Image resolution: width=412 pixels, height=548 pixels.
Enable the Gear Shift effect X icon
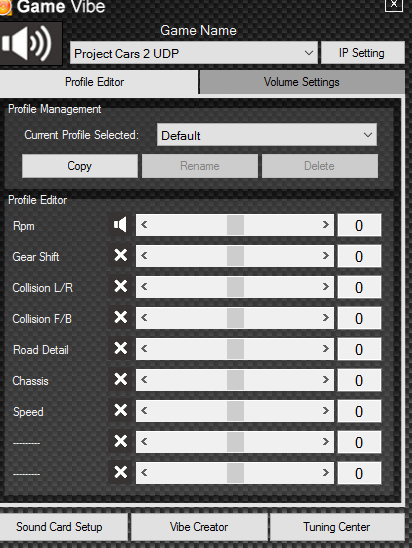tap(120, 256)
